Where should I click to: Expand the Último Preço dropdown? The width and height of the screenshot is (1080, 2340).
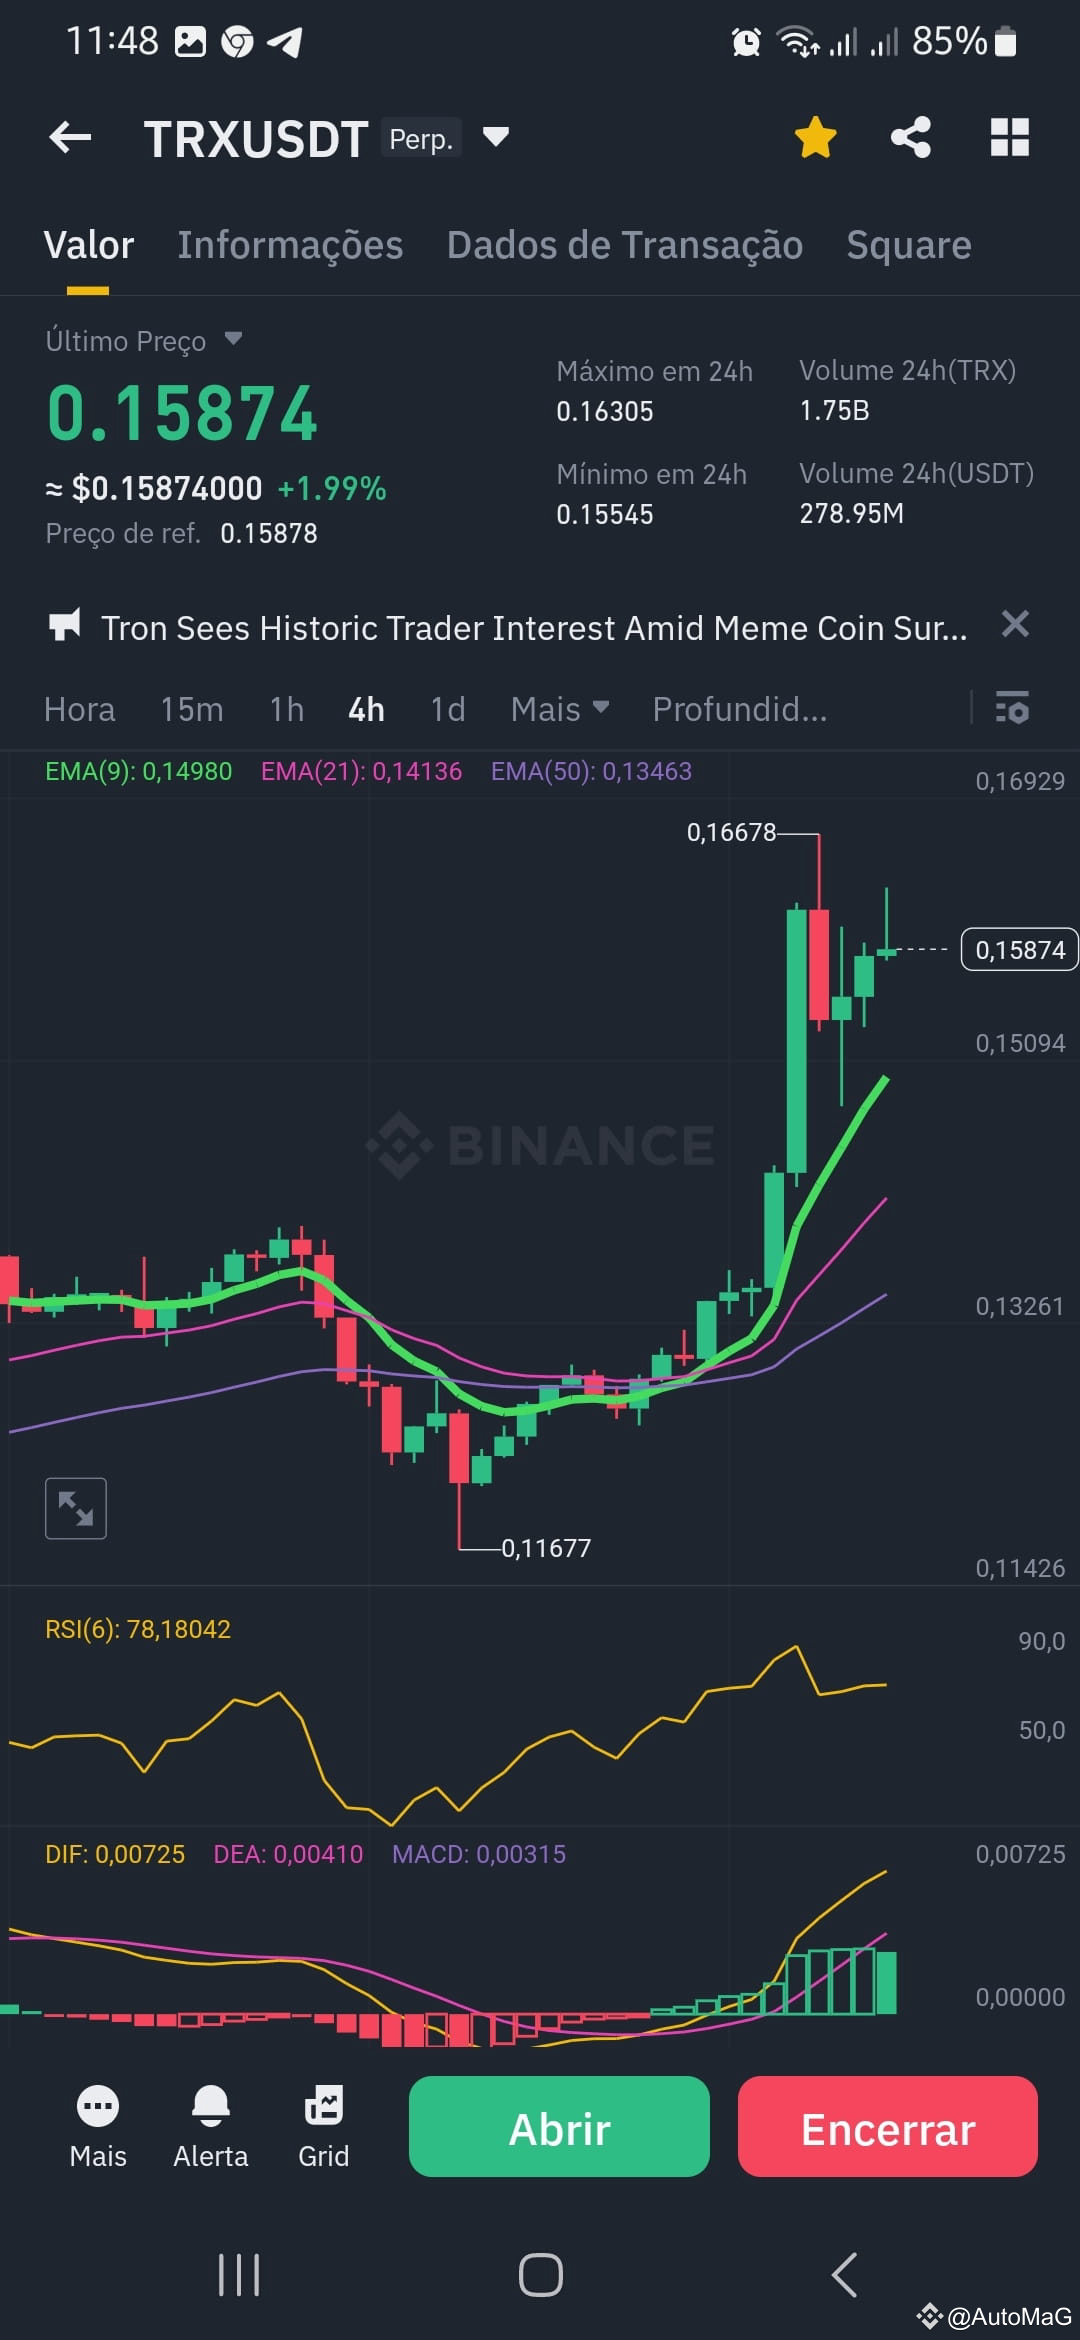(234, 340)
